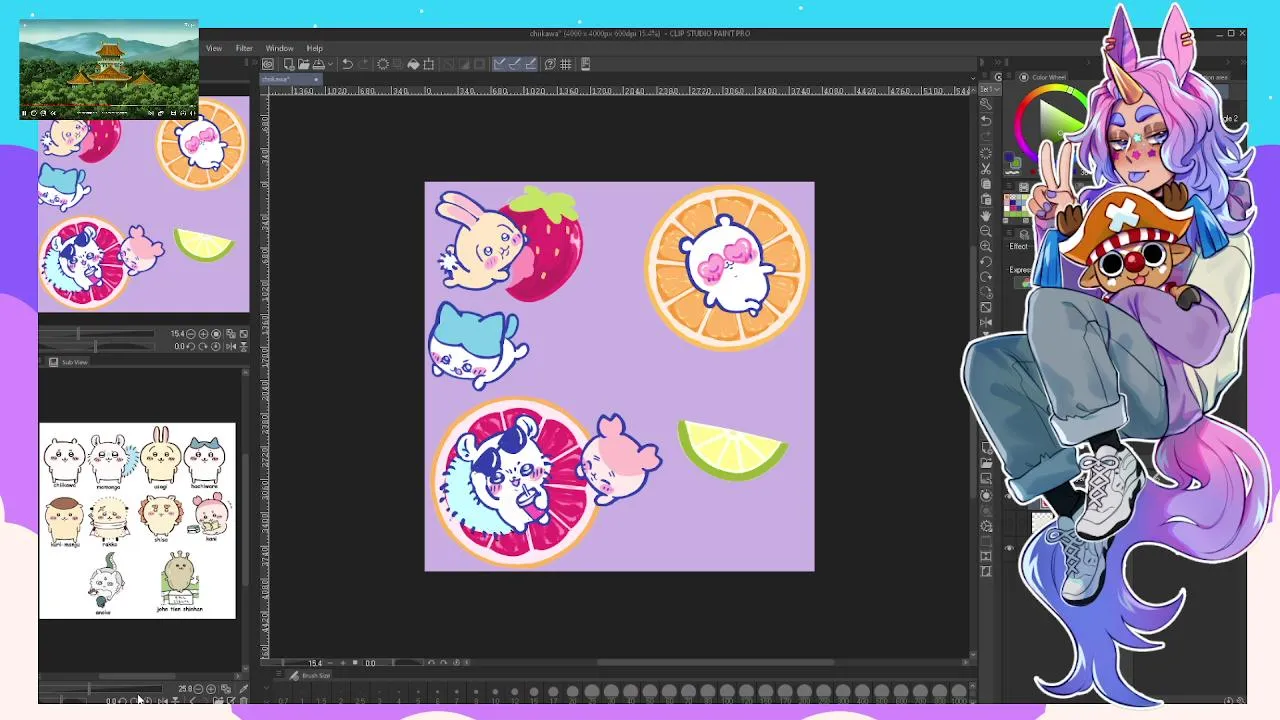
Task: Open the Help menu
Action: coord(314,48)
